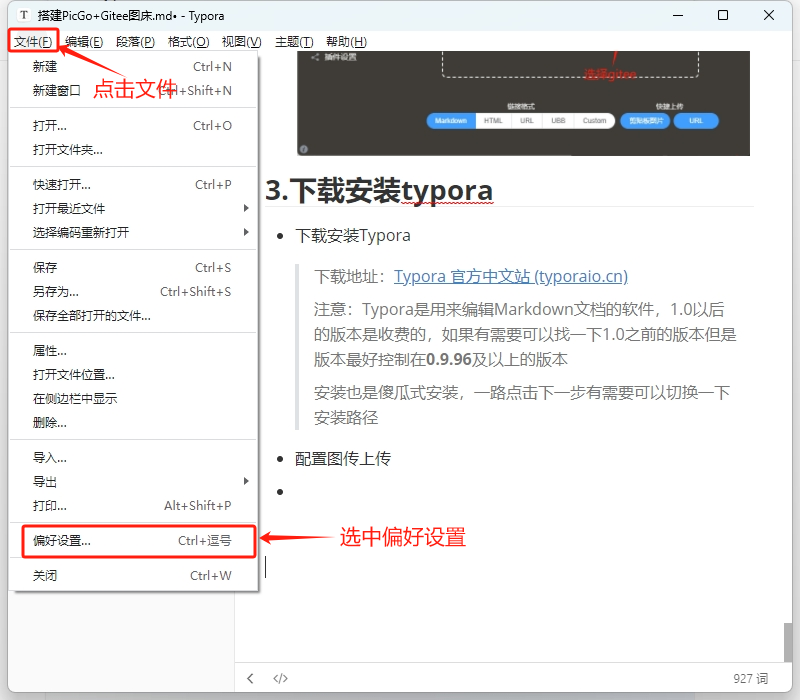The width and height of the screenshot is (800, 700).
Task: Select 保存全部打开的文件... entry
Action: (x=133, y=315)
